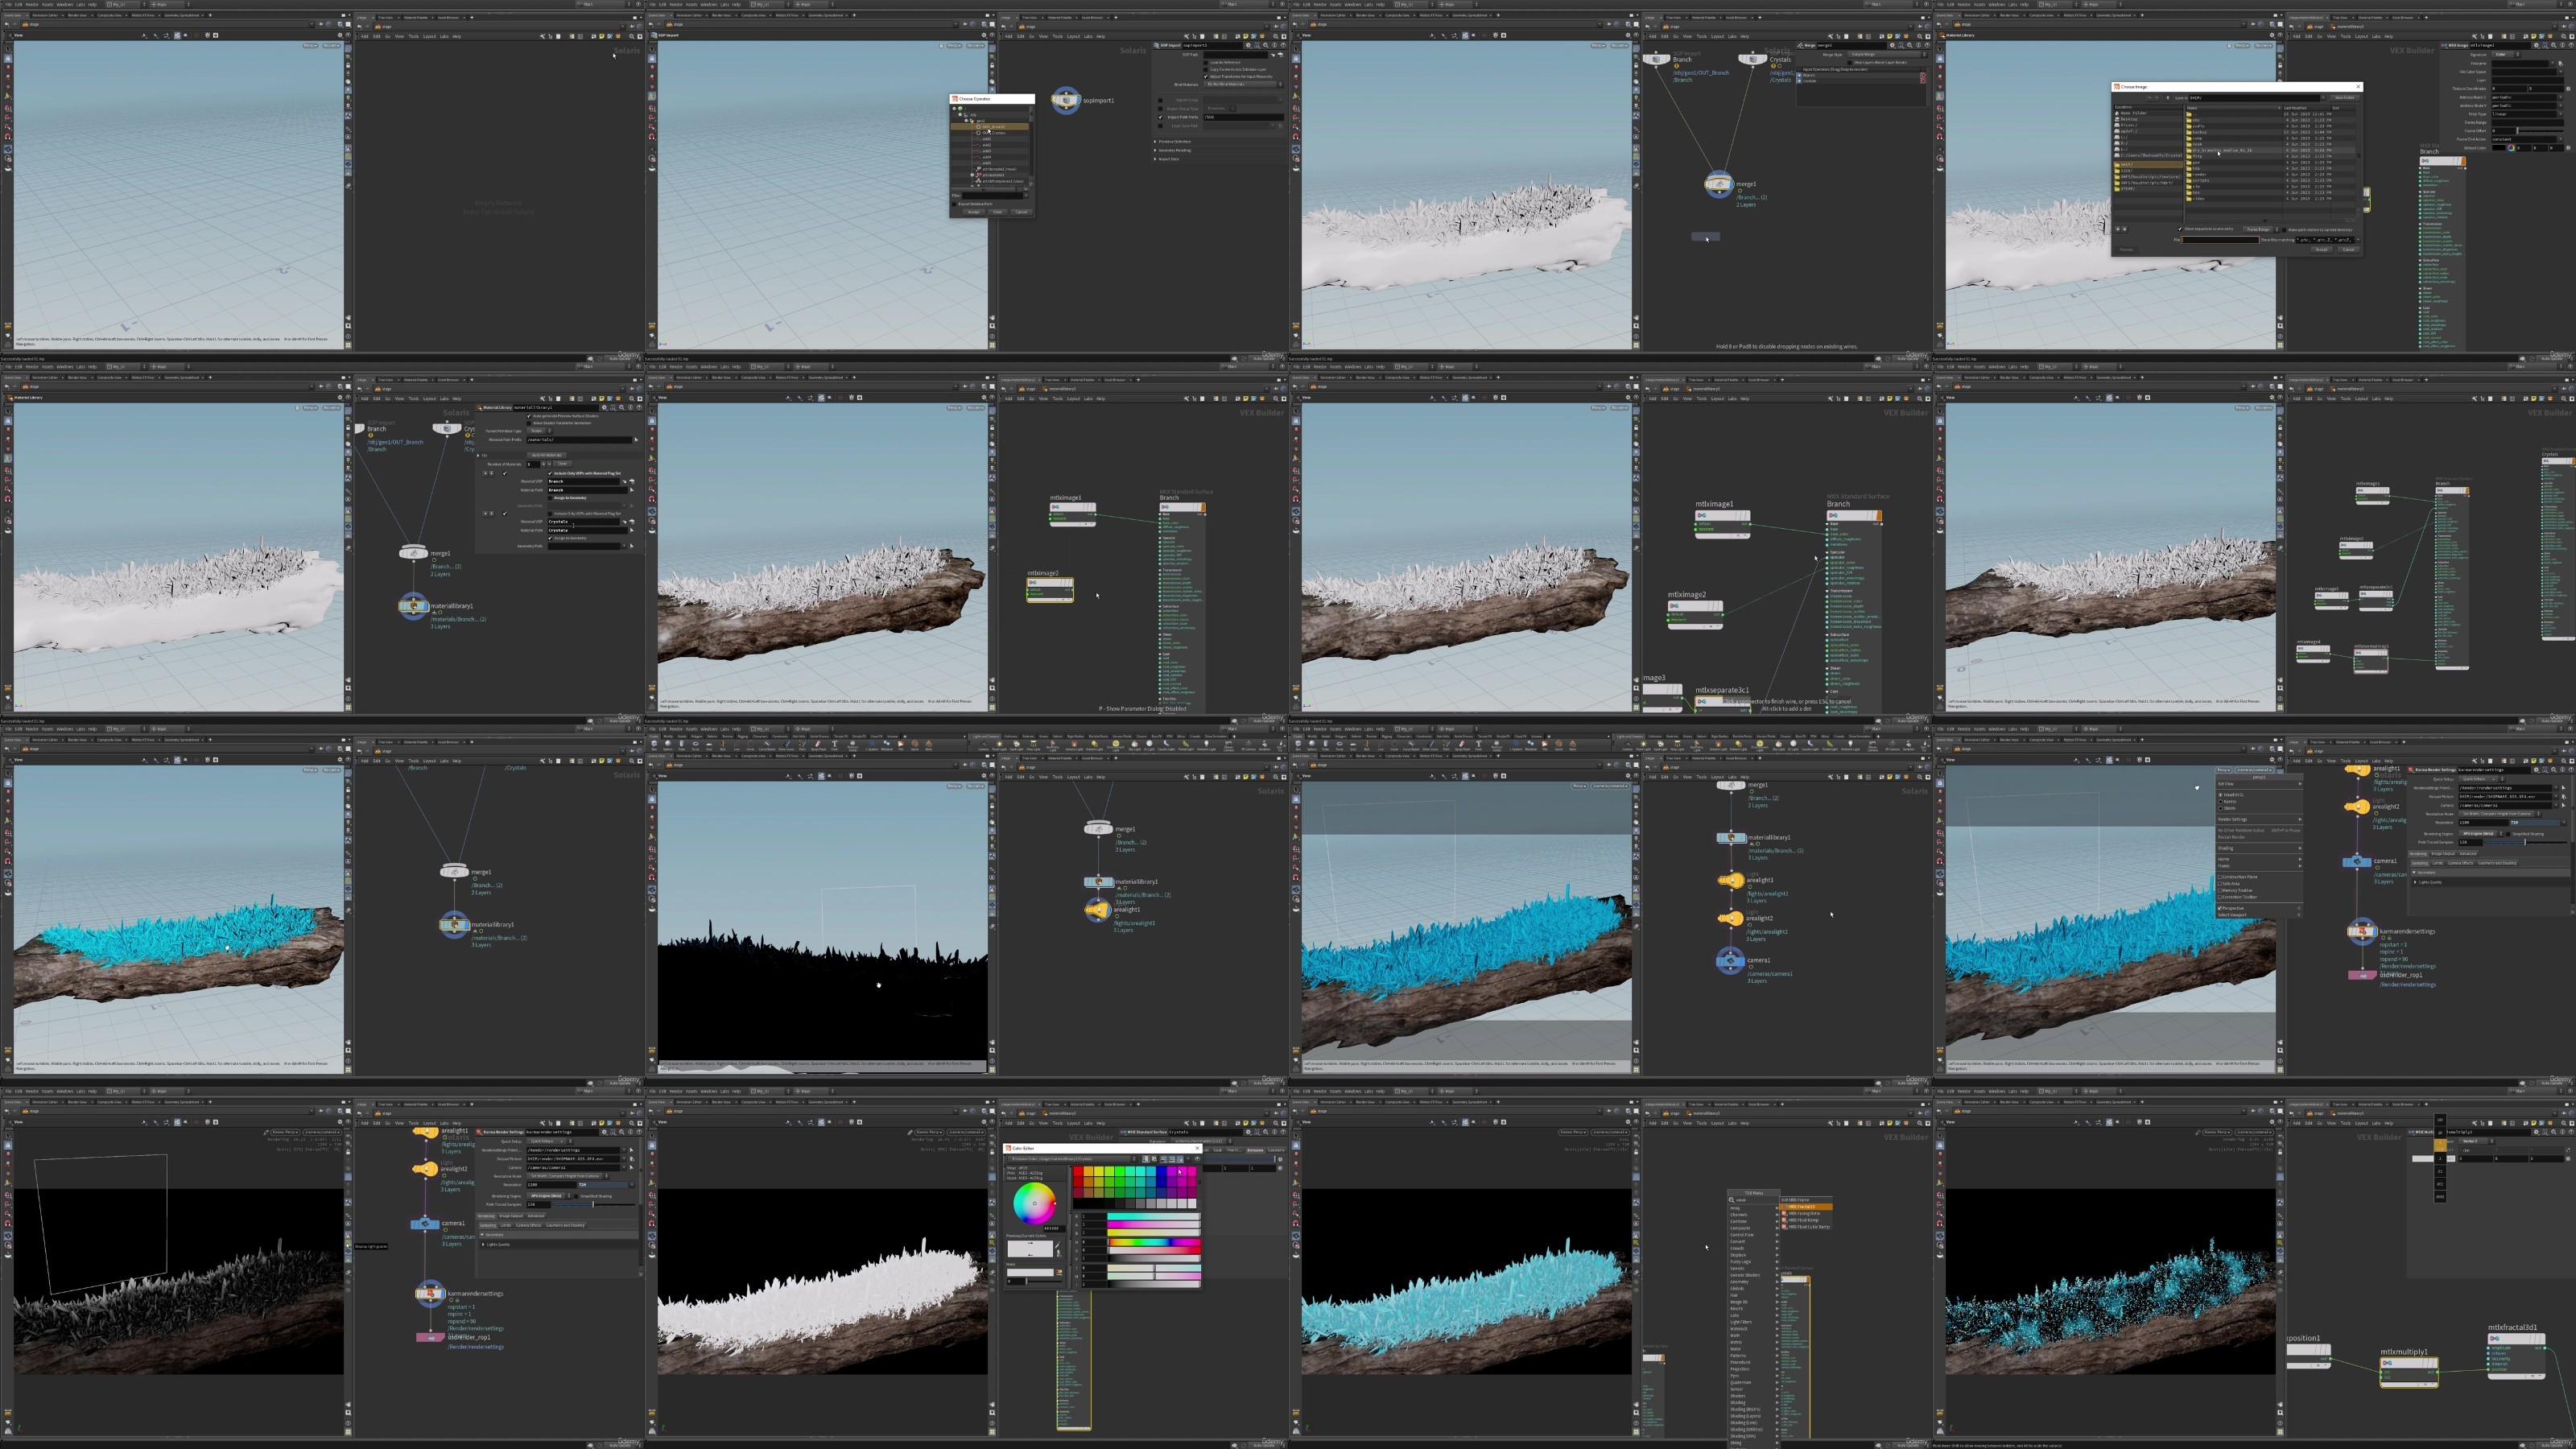Select OUT_Crystals in operator tree

coord(994,134)
